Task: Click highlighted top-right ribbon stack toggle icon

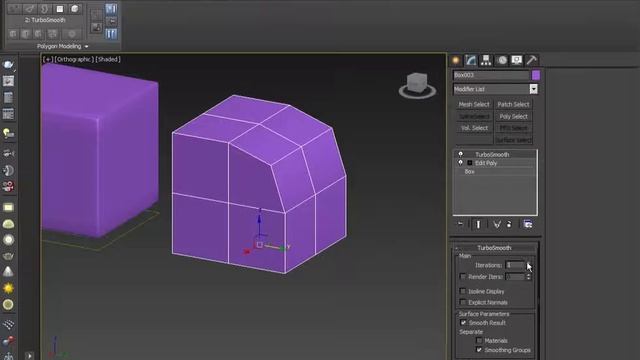Action: (111, 9)
